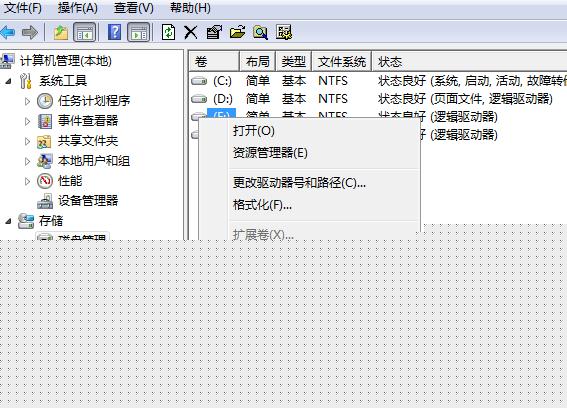This screenshot has width=567, height=408.
Task: Sort by the 状态 column header
Action: click(x=469, y=61)
